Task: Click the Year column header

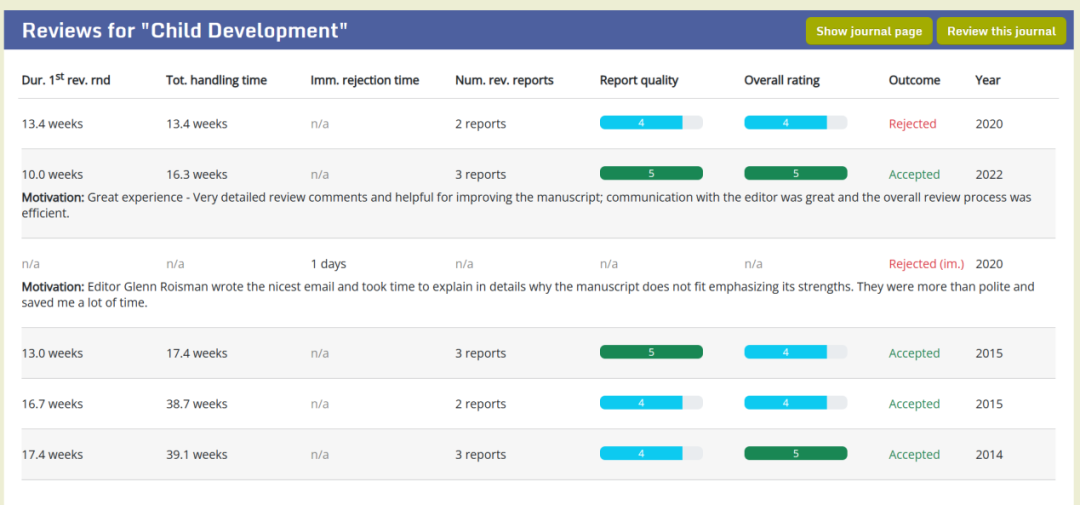Action: point(988,81)
